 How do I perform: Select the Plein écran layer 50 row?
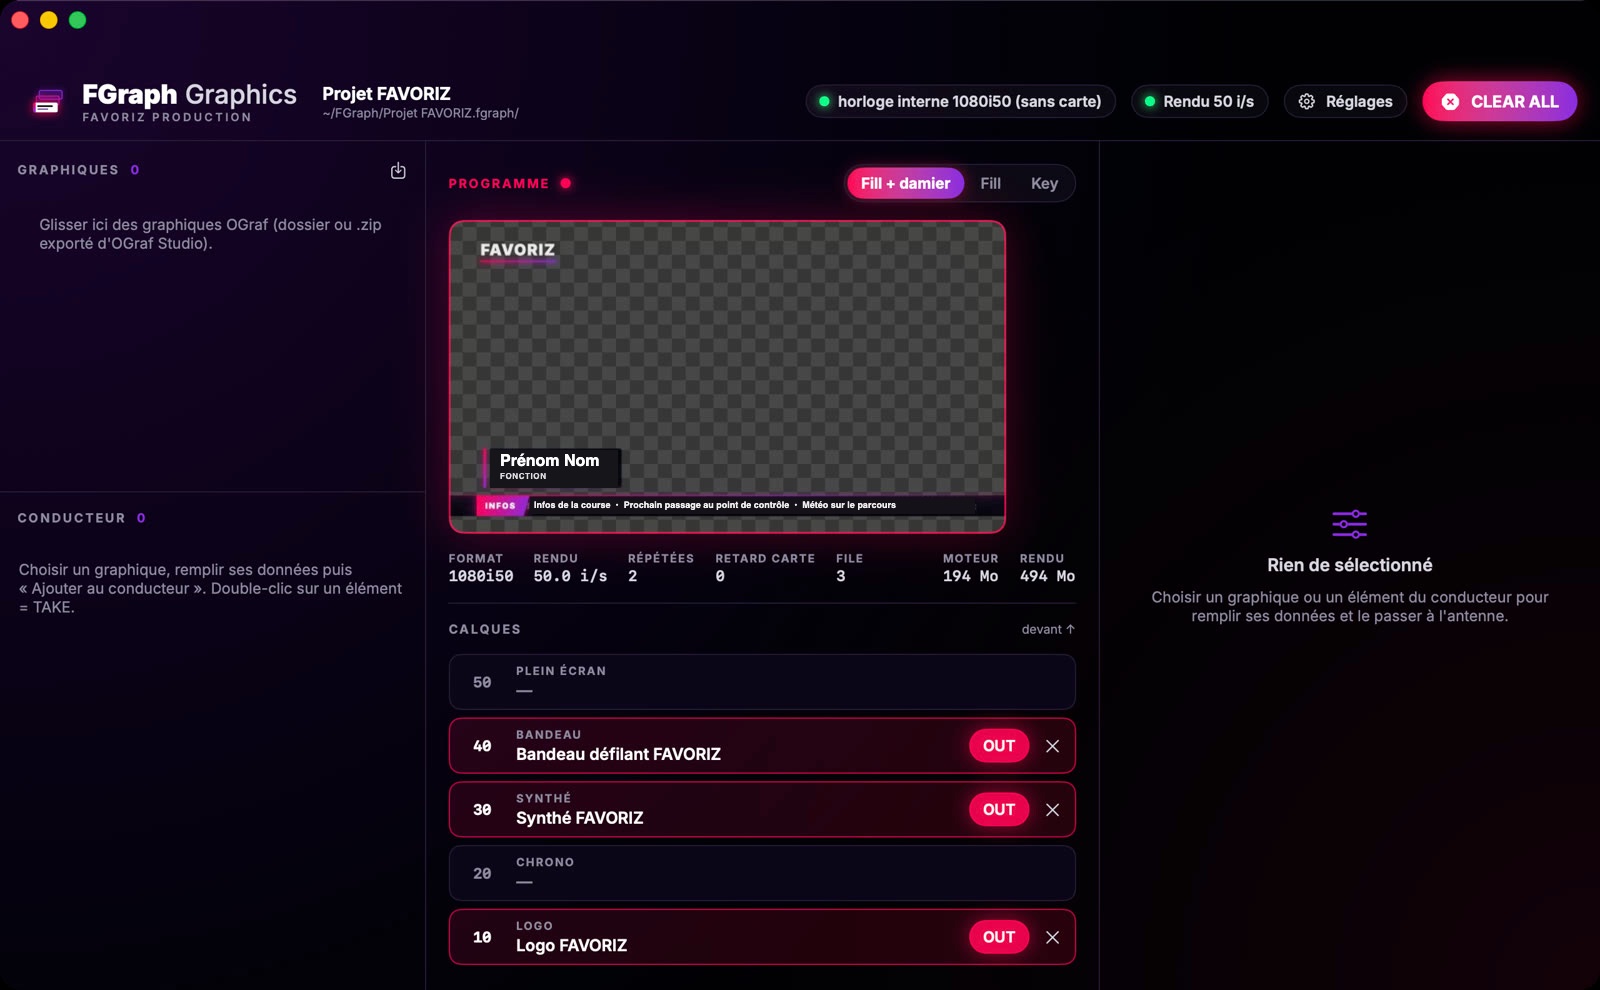tap(762, 682)
